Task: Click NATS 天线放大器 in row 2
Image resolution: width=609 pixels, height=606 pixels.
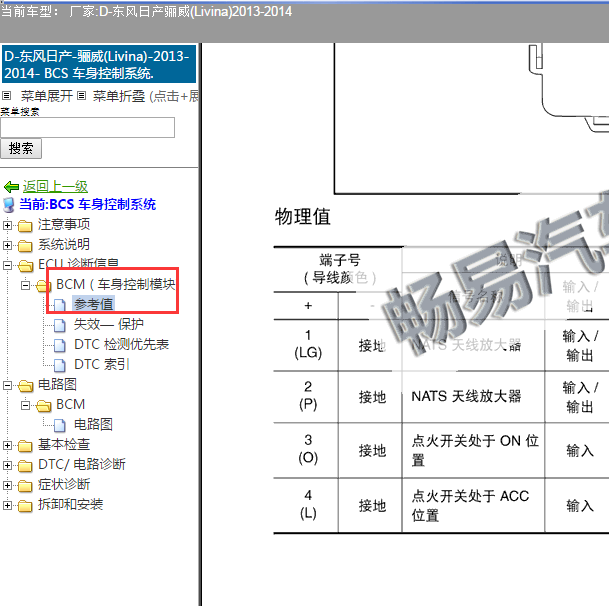Action: (x=466, y=397)
